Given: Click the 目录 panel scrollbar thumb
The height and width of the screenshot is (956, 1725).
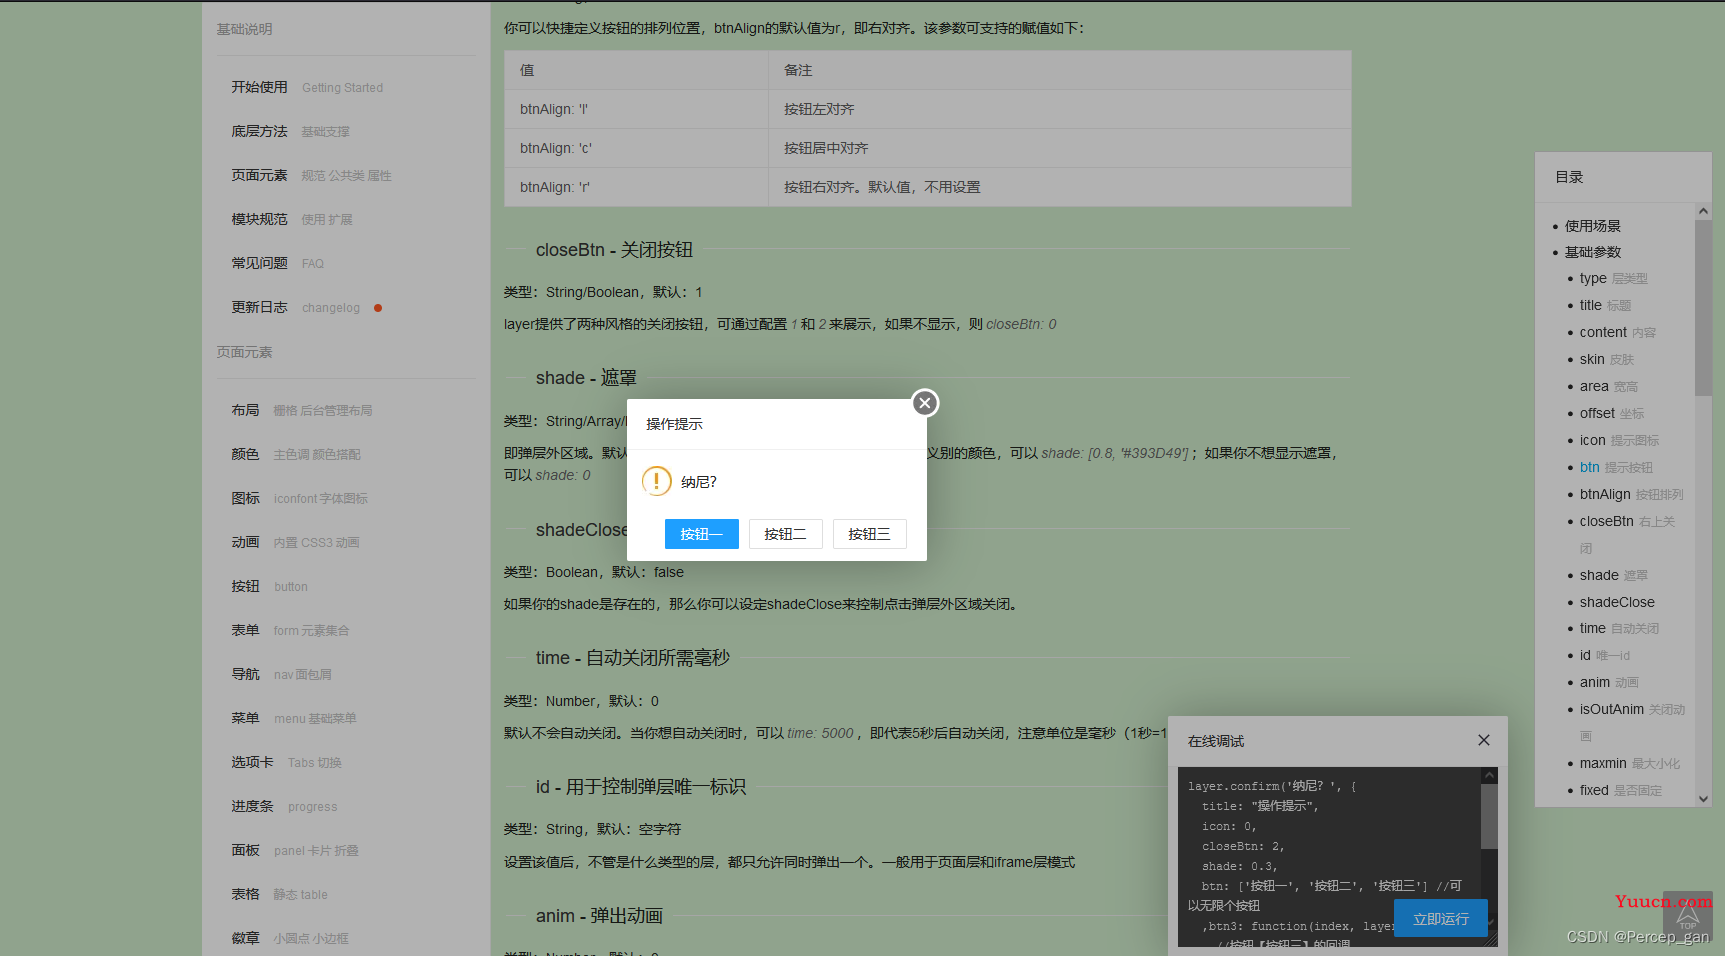Looking at the screenshot, I should coord(1703,307).
